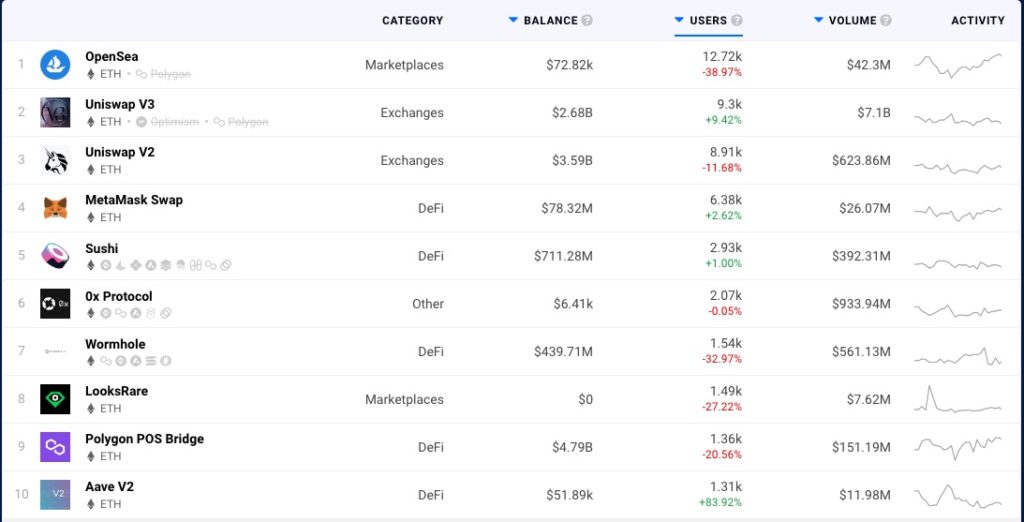This screenshot has height=522, width=1024.
Task: Click the $151.19M volume value
Action: [861, 447]
